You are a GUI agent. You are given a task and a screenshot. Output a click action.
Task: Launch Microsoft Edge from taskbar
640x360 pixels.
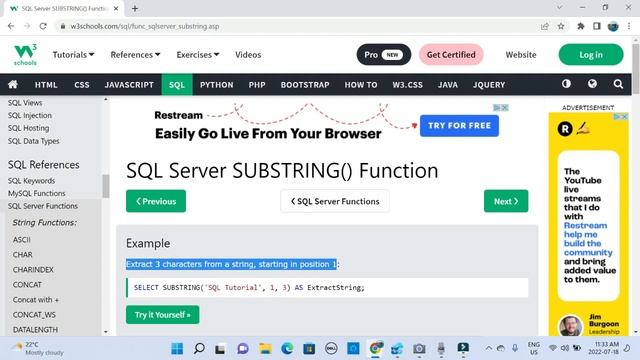coord(287,349)
